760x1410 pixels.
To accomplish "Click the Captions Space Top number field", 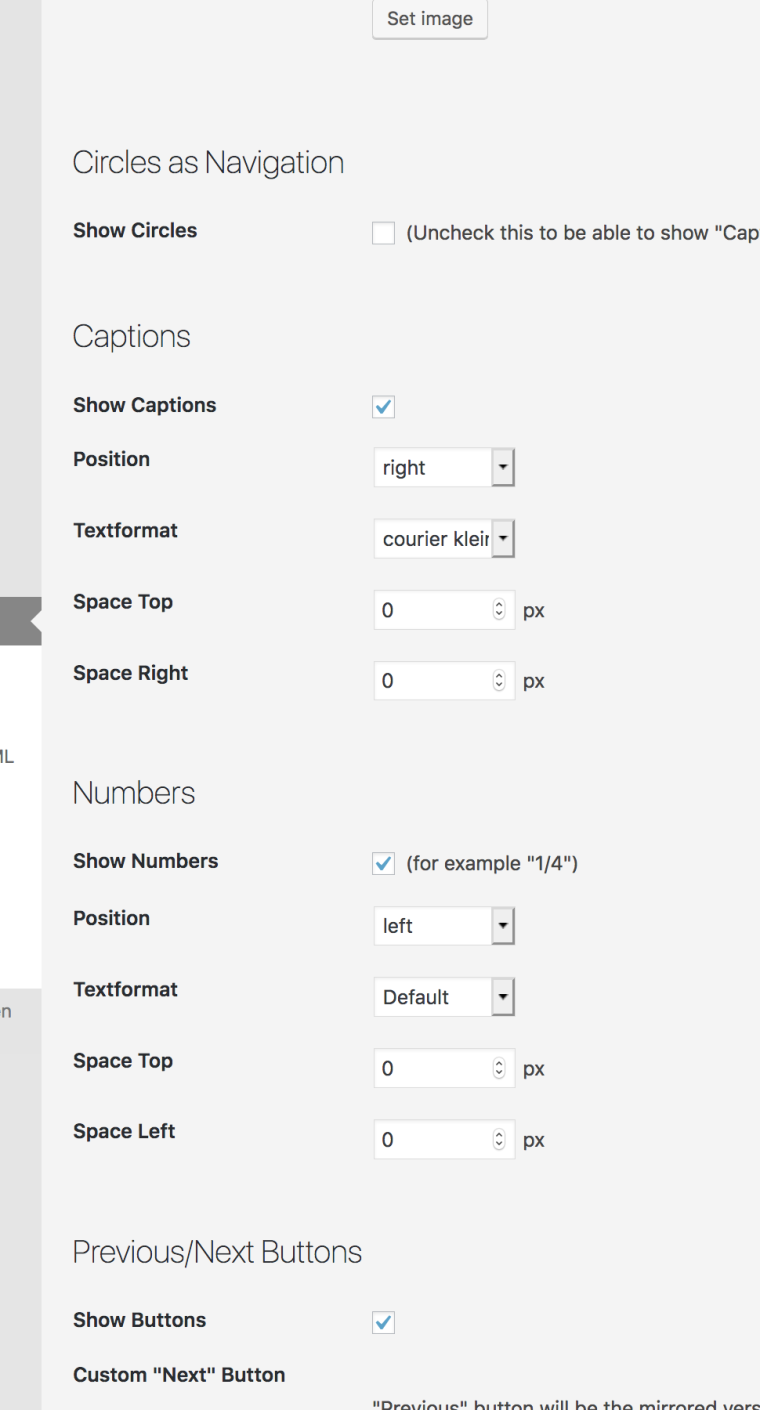I will [x=434, y=610].
